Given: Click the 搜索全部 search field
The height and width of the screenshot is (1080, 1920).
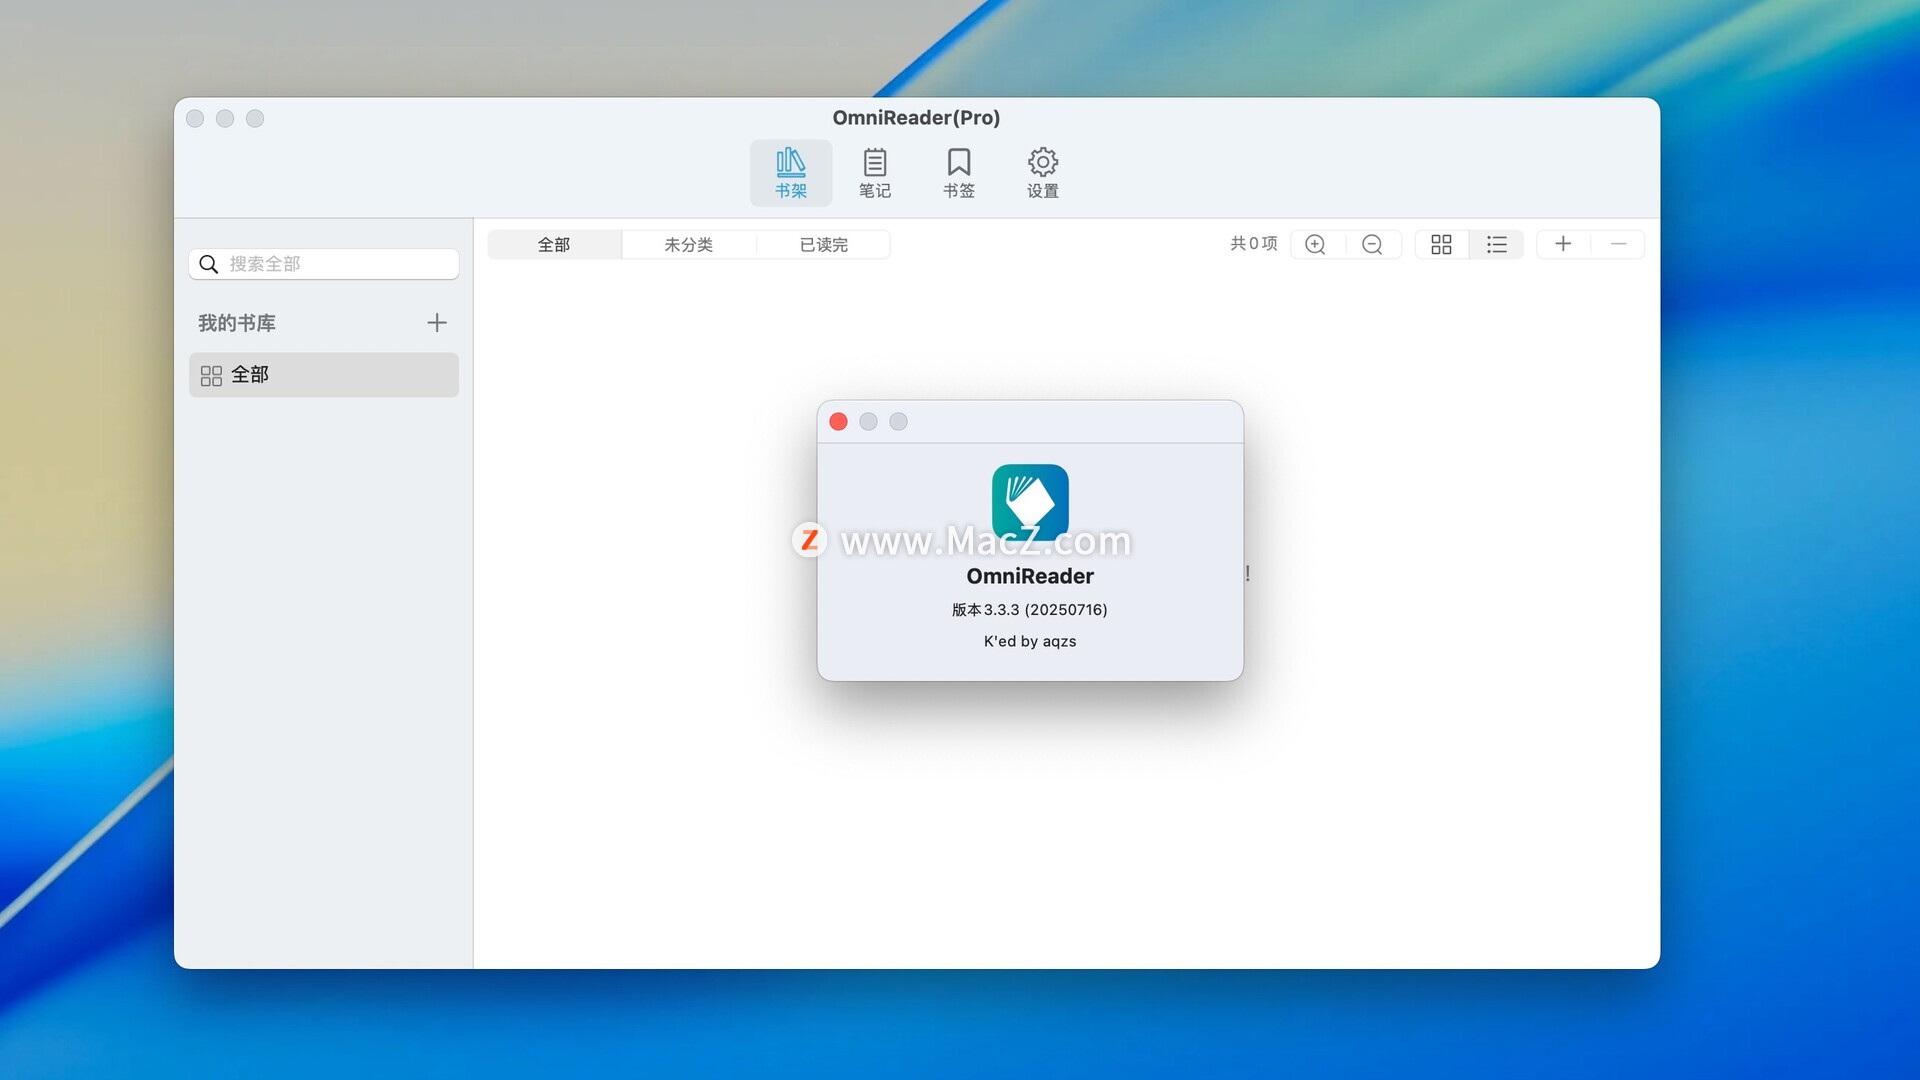Looking at the screenshot, I should coord(323,264).
